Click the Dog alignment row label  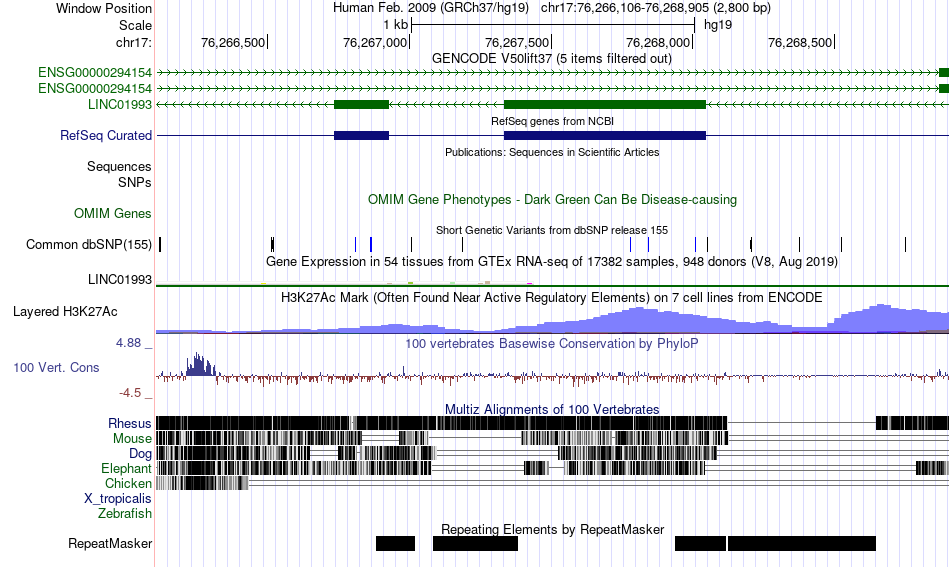coord(140,454)
